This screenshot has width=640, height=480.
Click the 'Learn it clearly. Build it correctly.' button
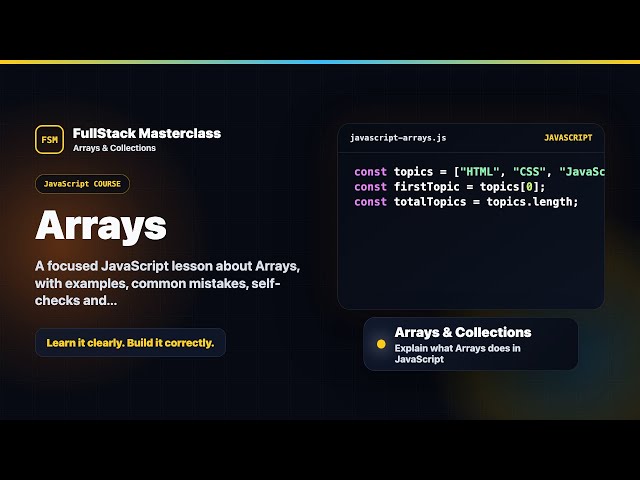click(x=130, y=343)
